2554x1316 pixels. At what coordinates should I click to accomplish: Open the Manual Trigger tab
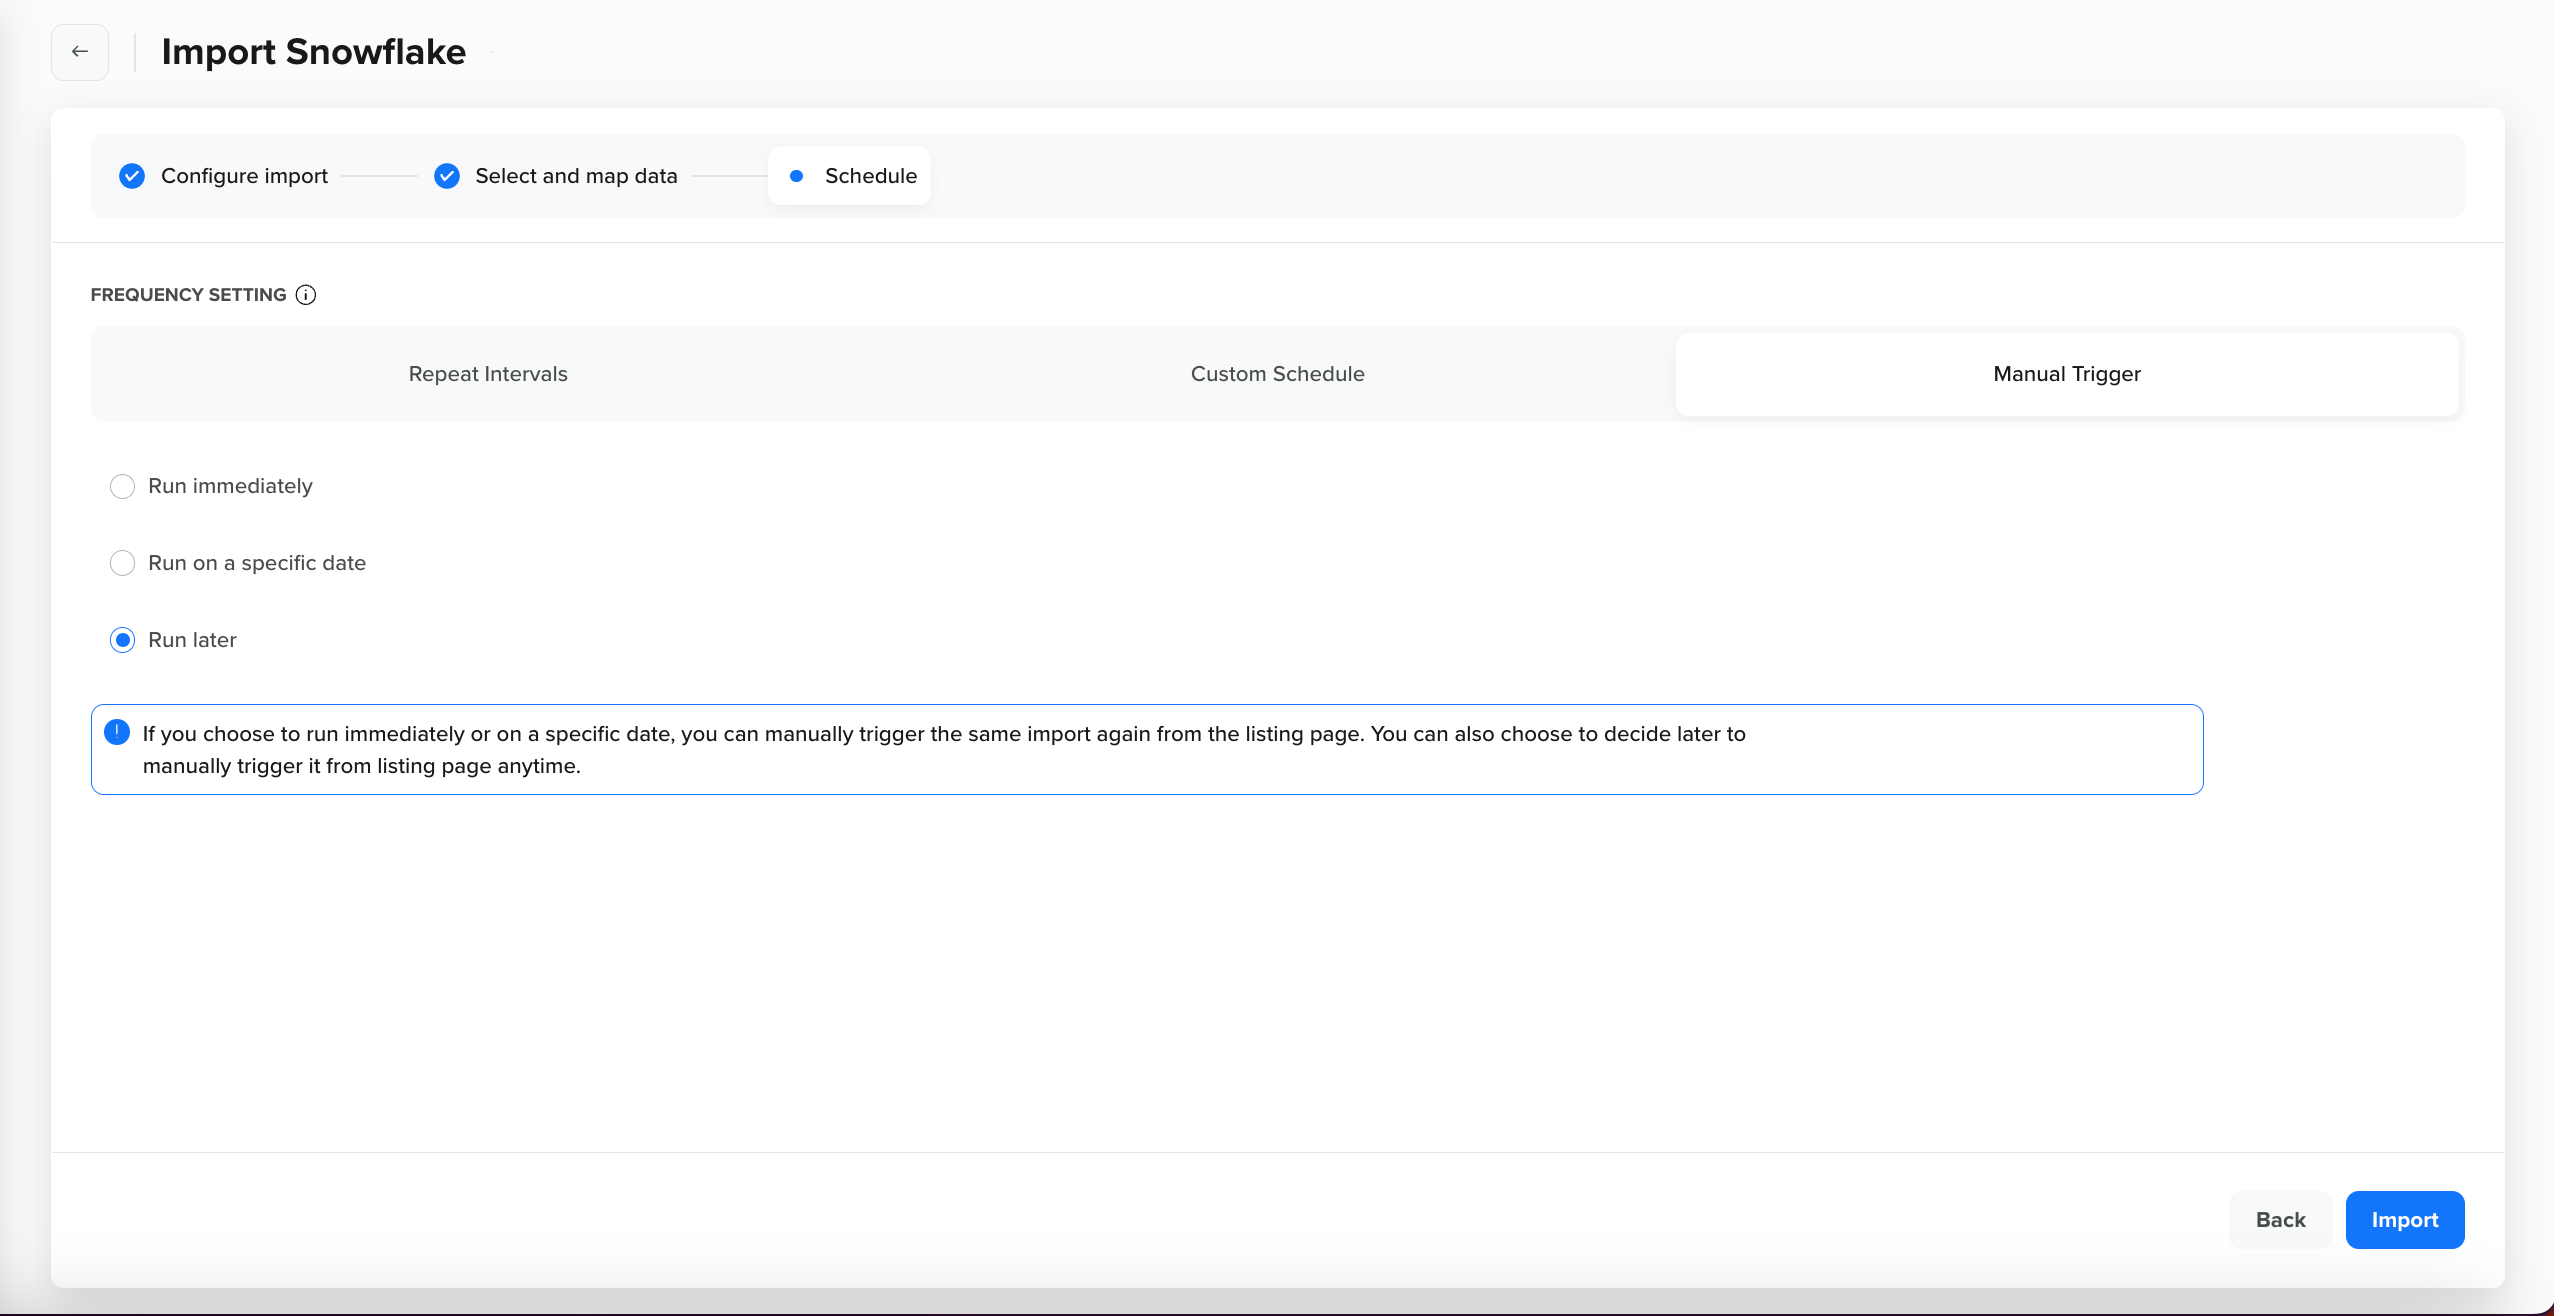(2066, 374)
